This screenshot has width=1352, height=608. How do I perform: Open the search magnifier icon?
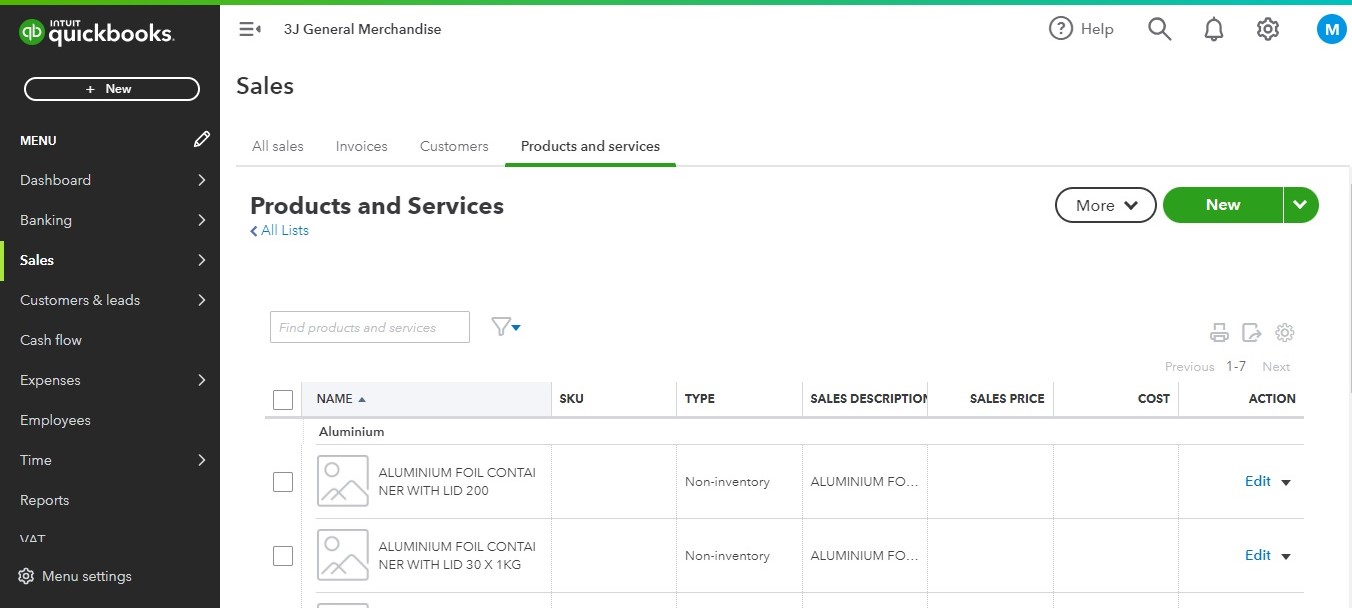point(1159,29)
